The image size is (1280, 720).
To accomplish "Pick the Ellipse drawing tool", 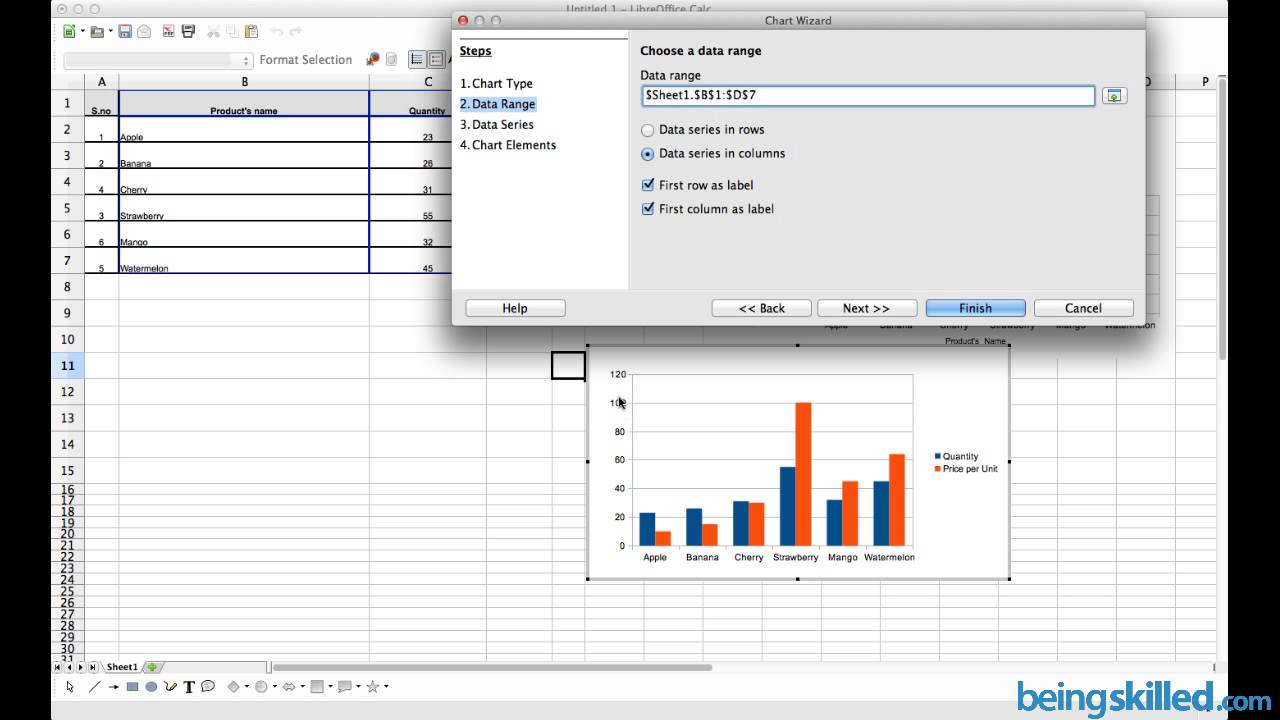I will (x=151, y=686).
